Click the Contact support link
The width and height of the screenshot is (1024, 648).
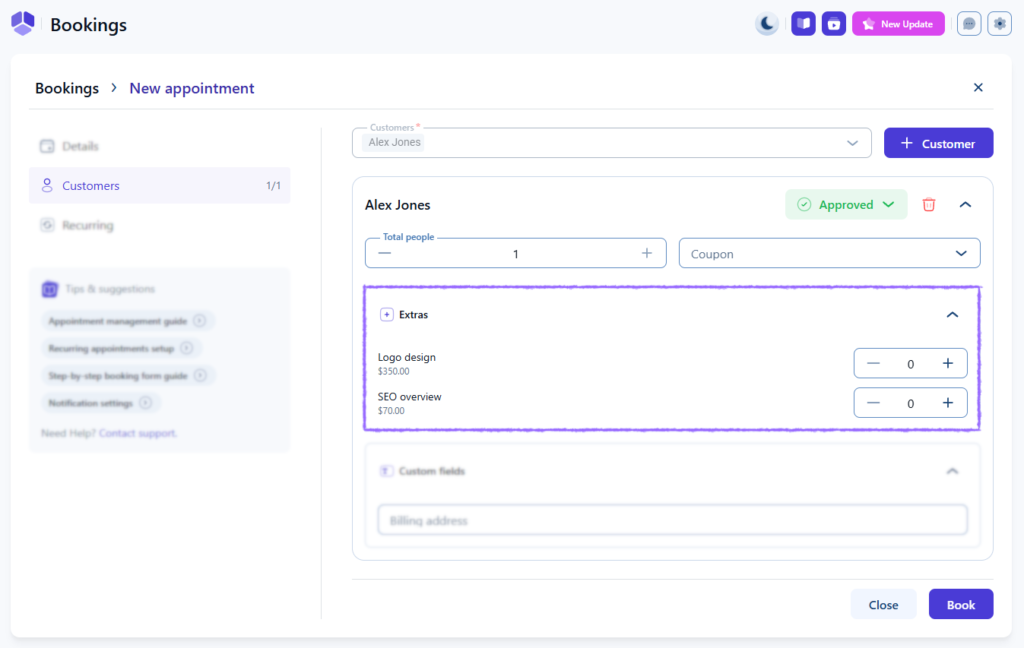[137, 433]
